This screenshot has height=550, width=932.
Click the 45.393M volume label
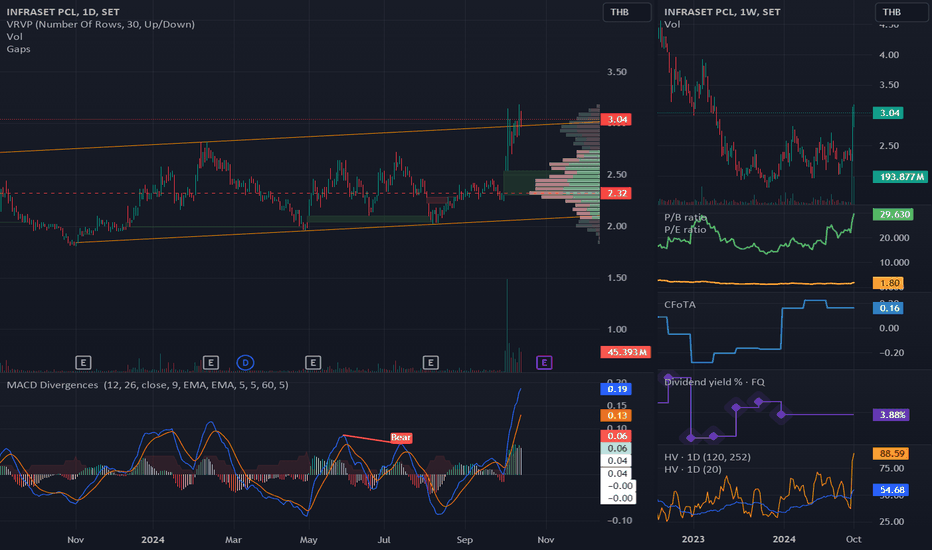tap(626, 352)
